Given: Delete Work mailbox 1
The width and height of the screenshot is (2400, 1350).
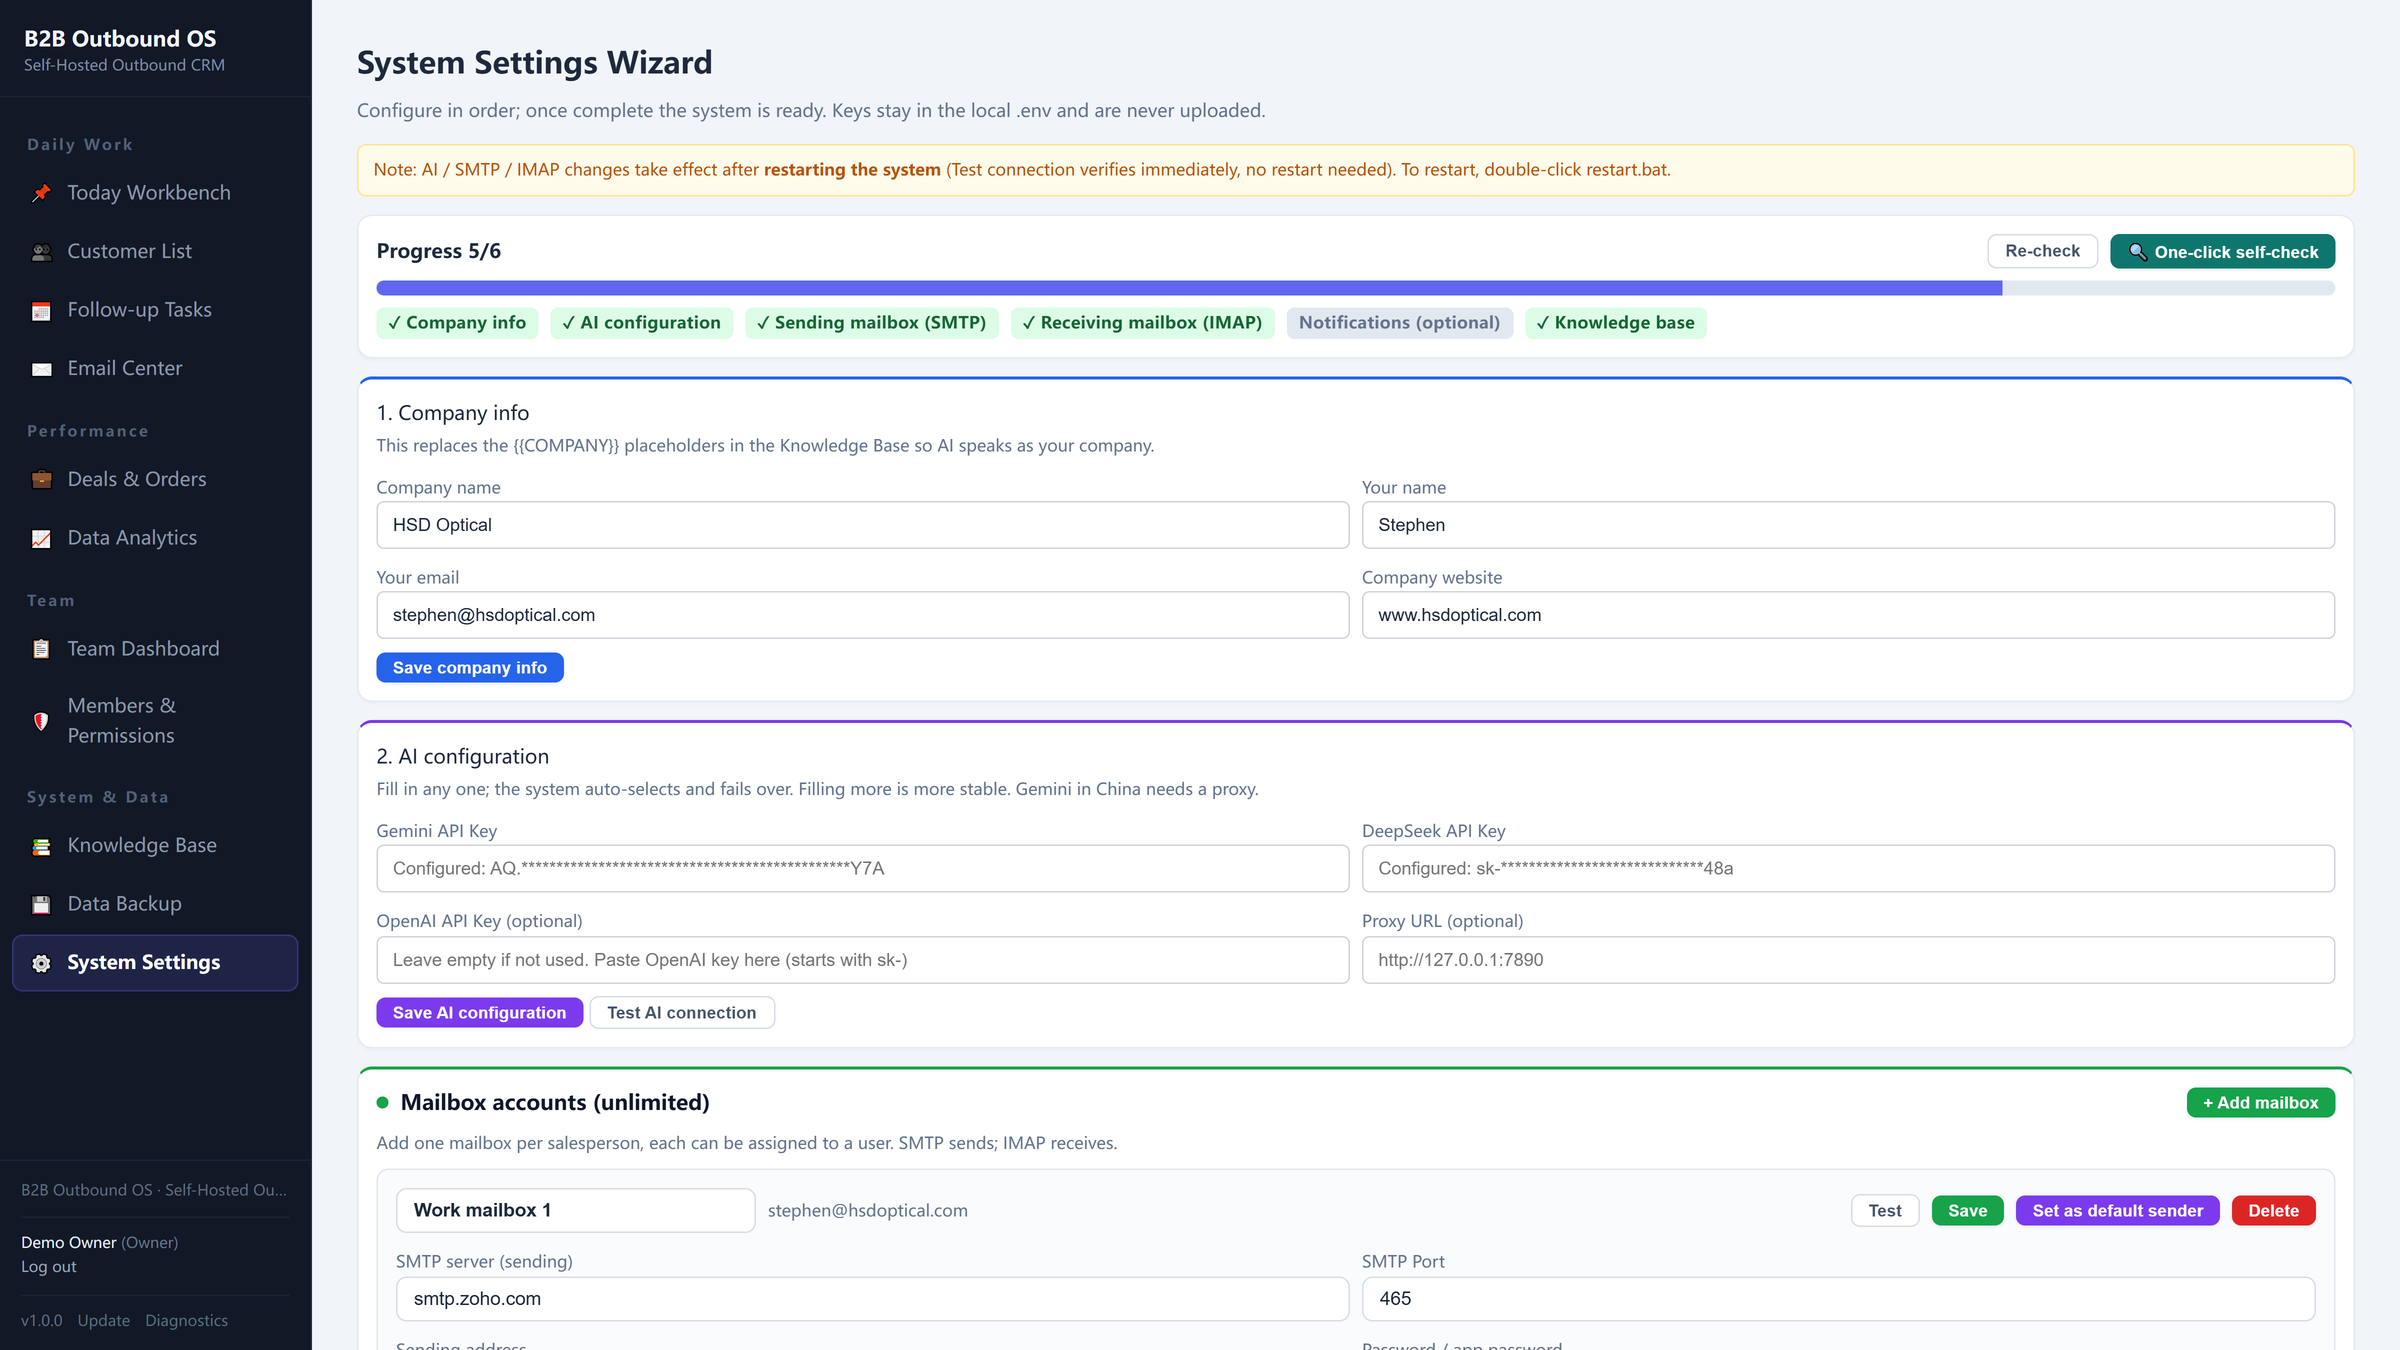Looking at the screenshot, I should (x=2273, y=1211).
